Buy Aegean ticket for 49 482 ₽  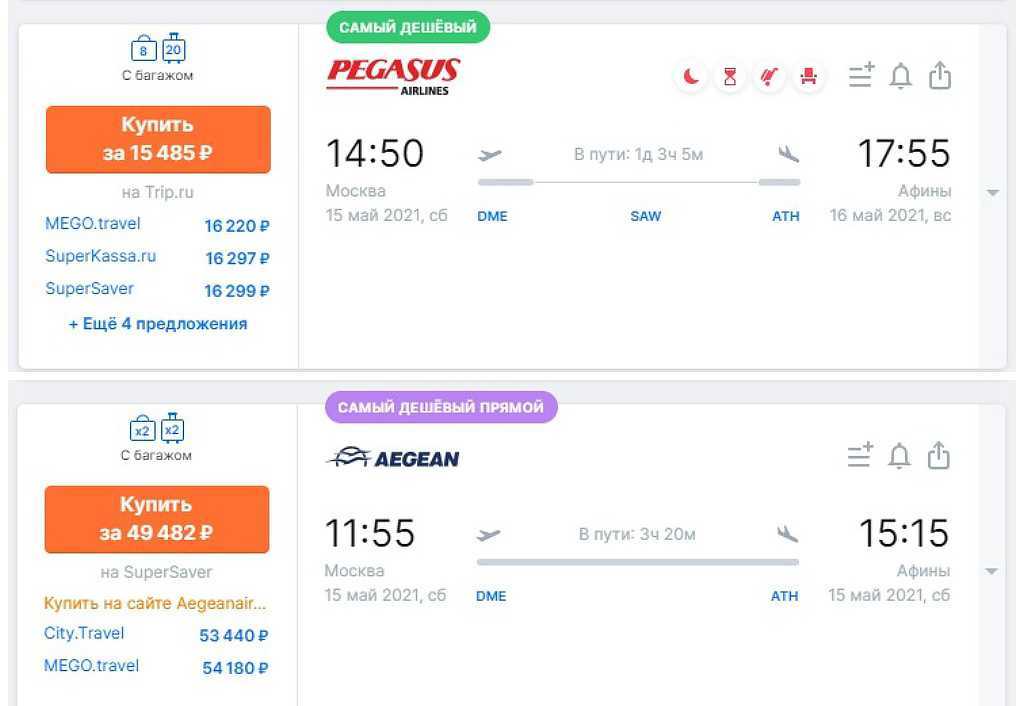pos(157,519)
